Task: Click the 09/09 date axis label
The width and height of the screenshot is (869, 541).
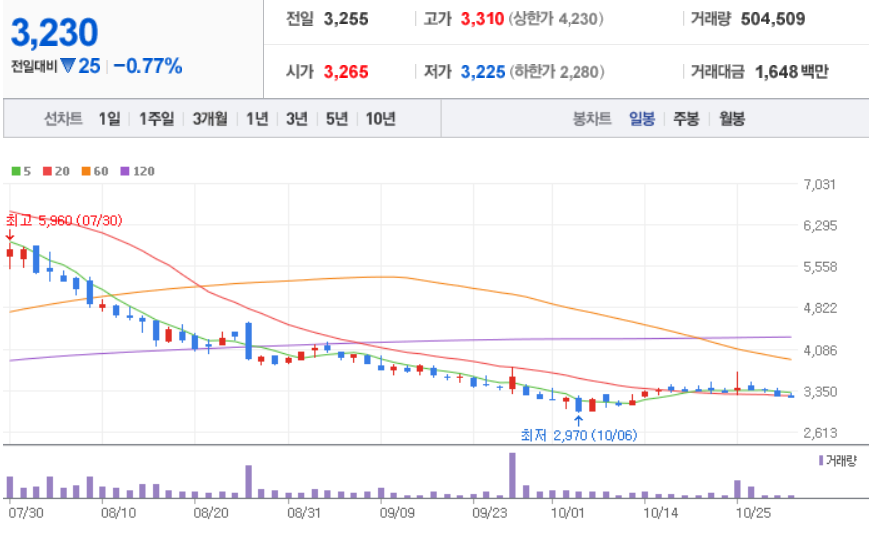Action: coord(397,513)
